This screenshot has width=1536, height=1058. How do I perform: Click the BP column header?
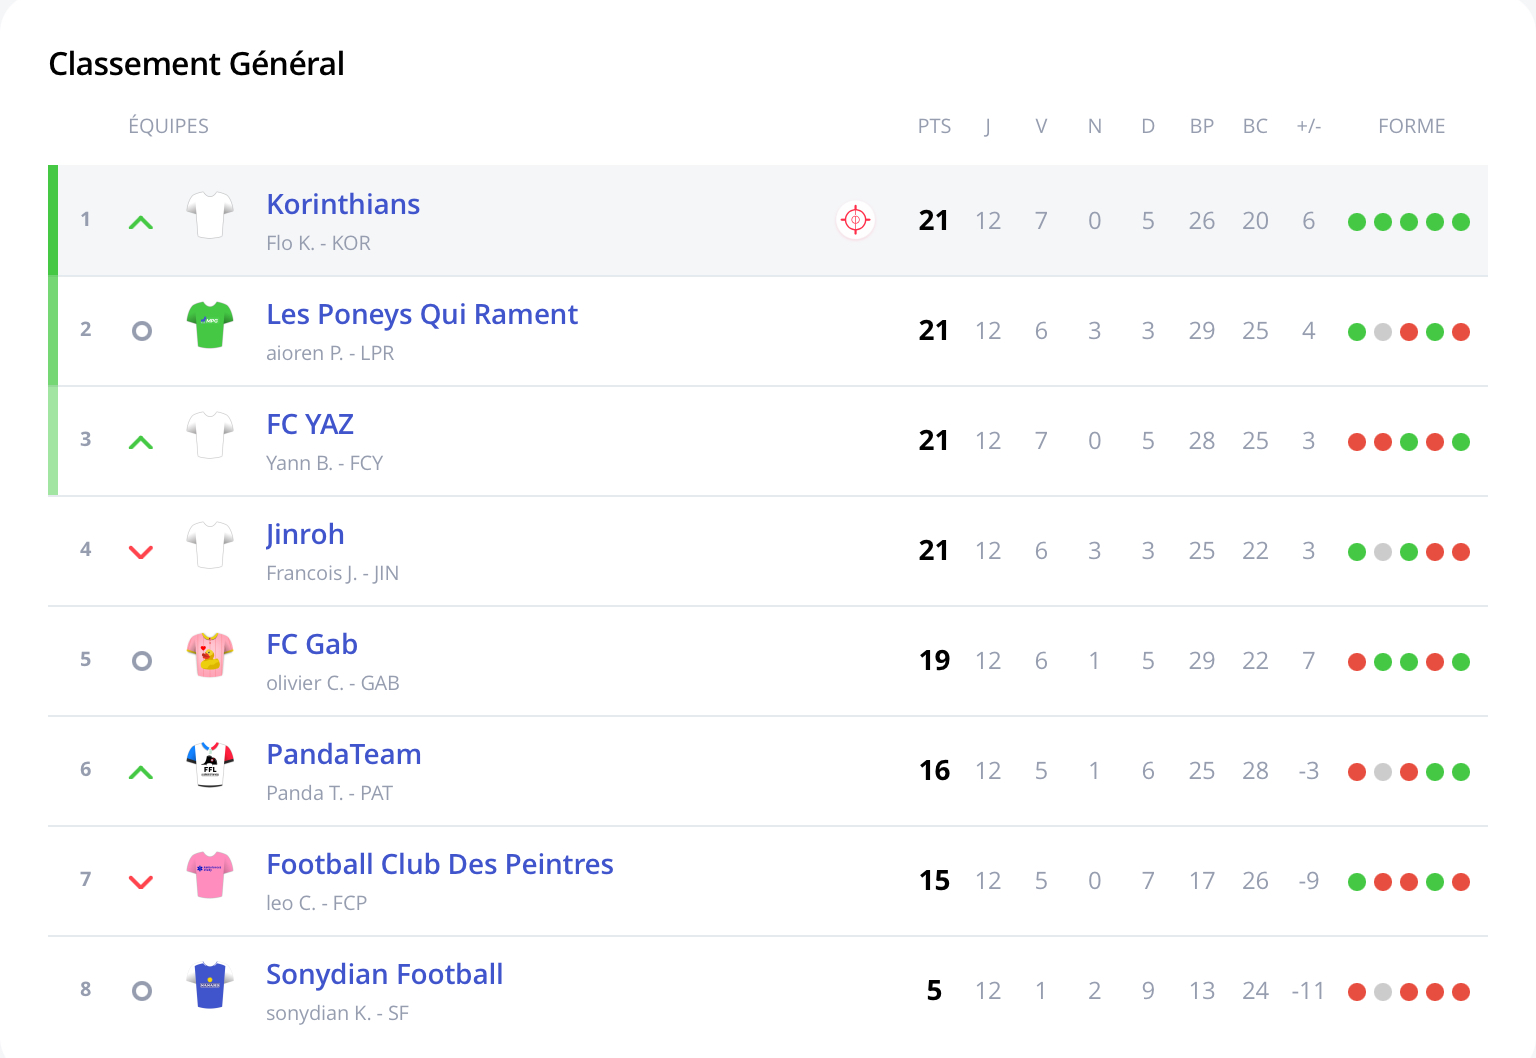coord(1201,126)
